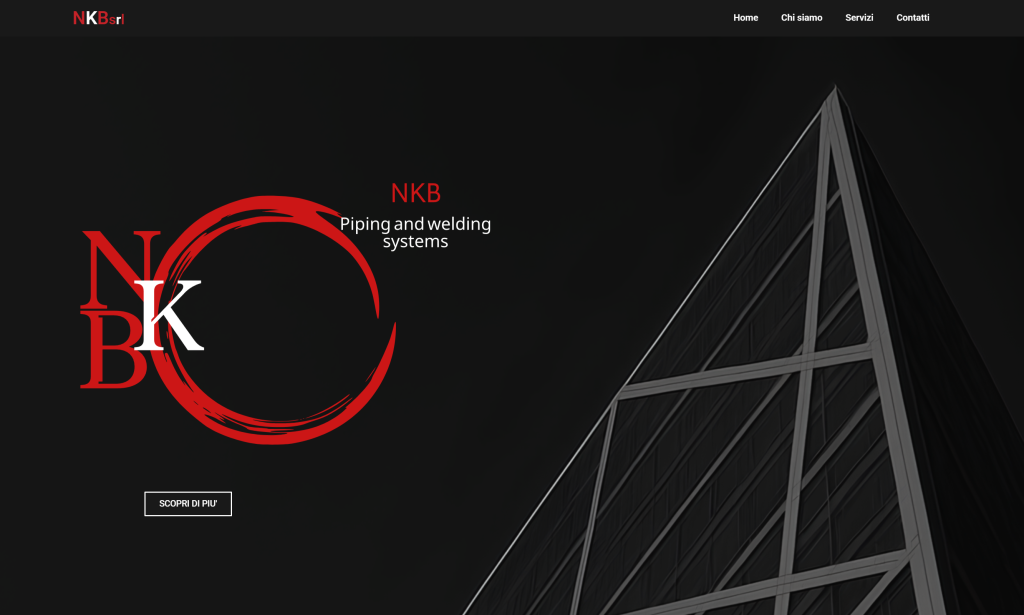Navigate to the Contatti page
Viewport: 1024px width, 615px height.
click(x=912, y=18)
